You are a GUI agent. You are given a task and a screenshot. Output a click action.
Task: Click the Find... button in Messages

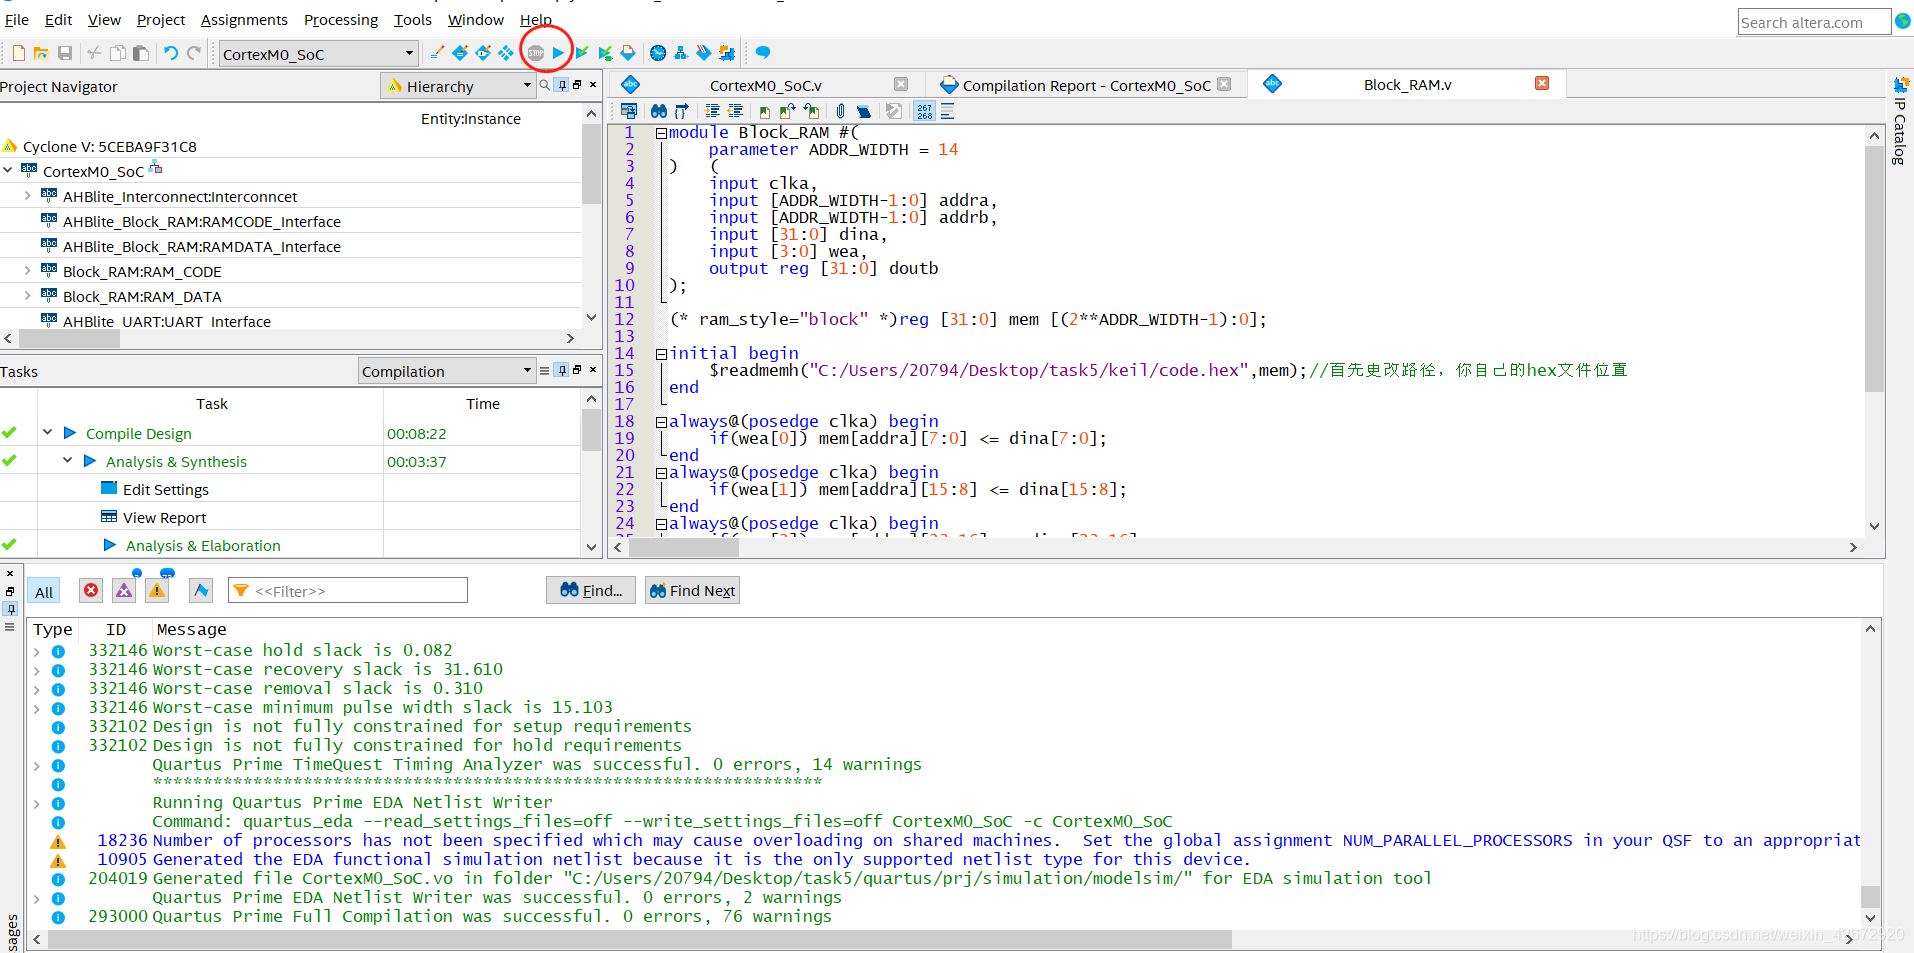(591, 590)
